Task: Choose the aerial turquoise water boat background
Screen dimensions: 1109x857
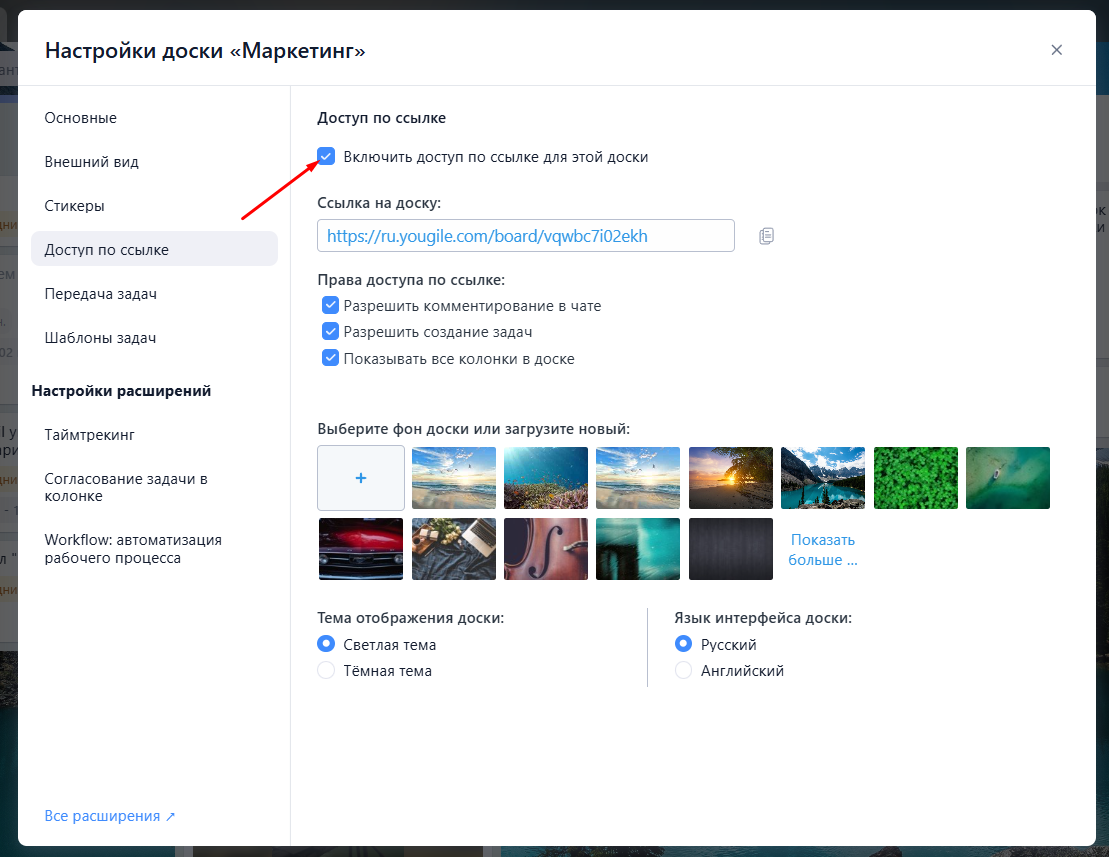Action: tap(1008, 478)
